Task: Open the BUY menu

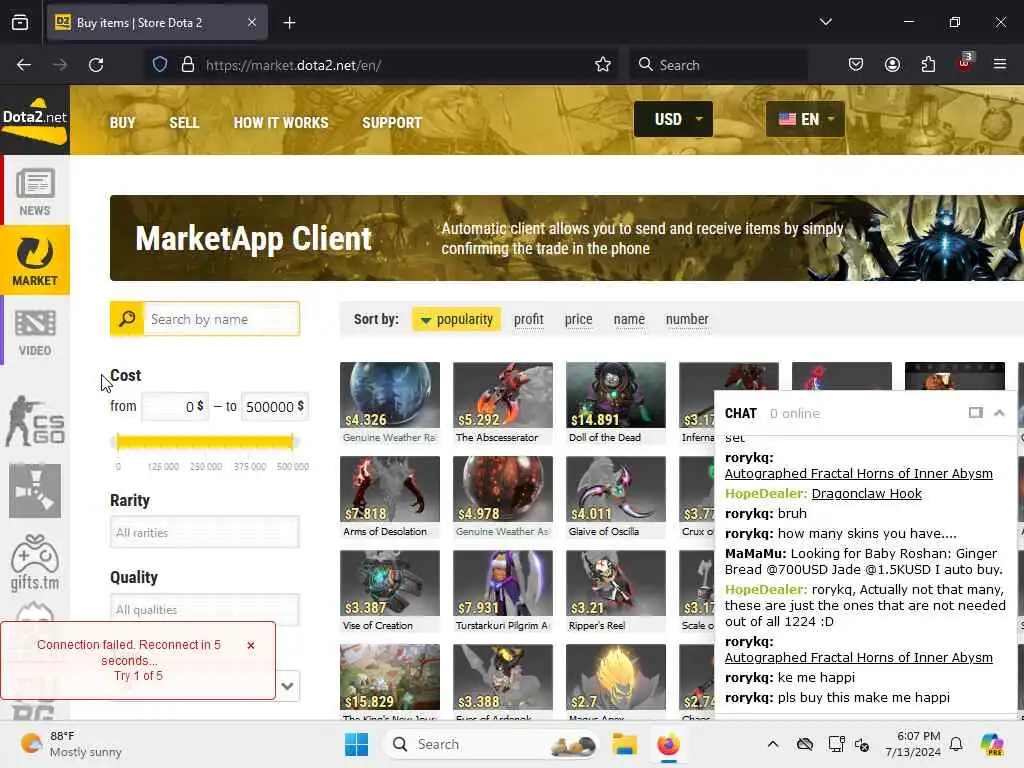Action: pos(122,123)
